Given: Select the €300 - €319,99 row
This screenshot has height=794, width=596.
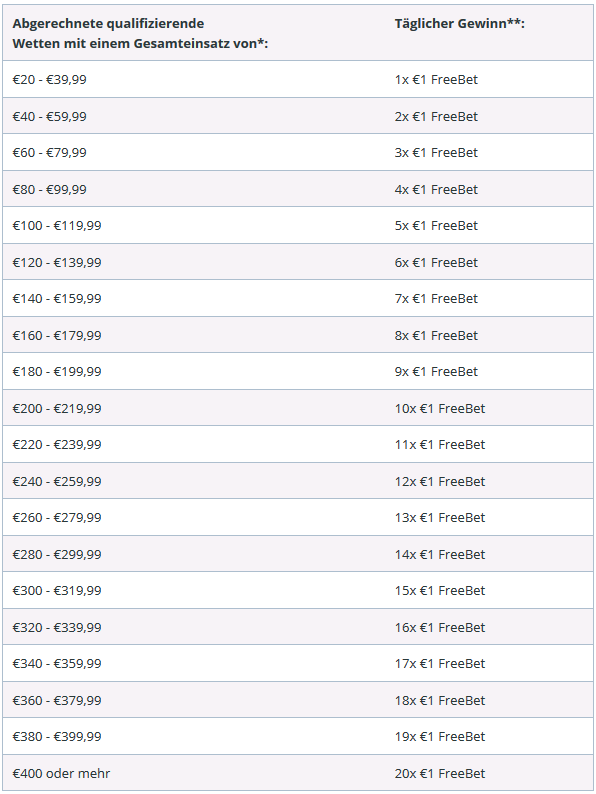Looking at the screenshot, I should [298, 590].
